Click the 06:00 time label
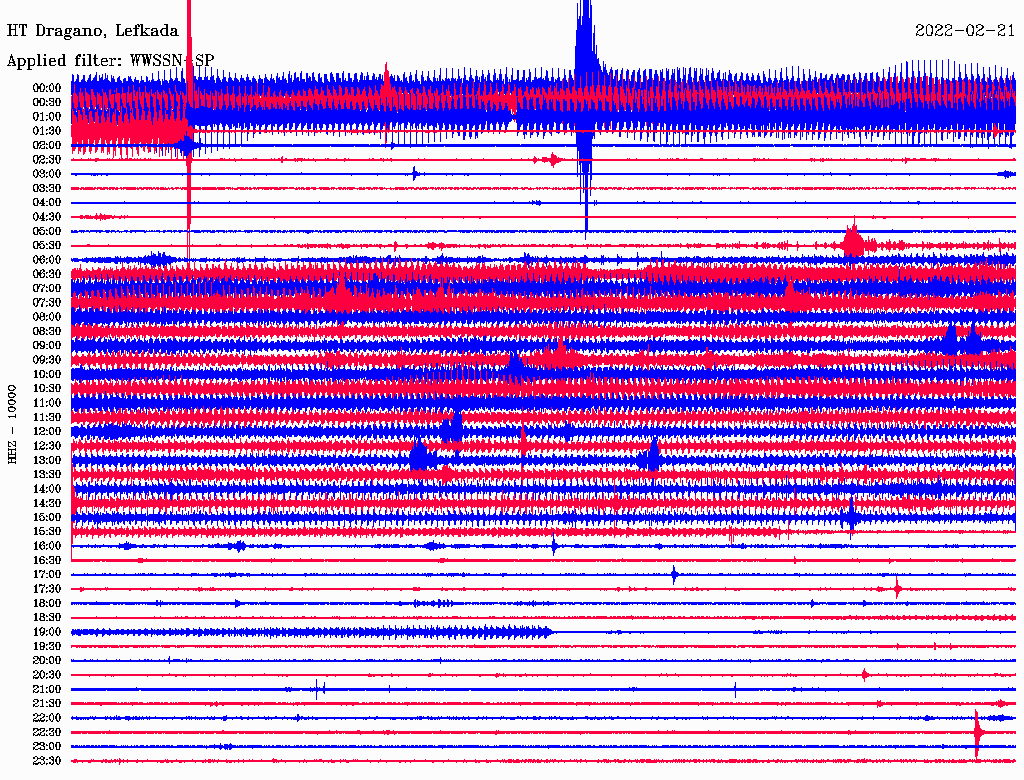1024x780 pixels. click(x=47, y=260)
